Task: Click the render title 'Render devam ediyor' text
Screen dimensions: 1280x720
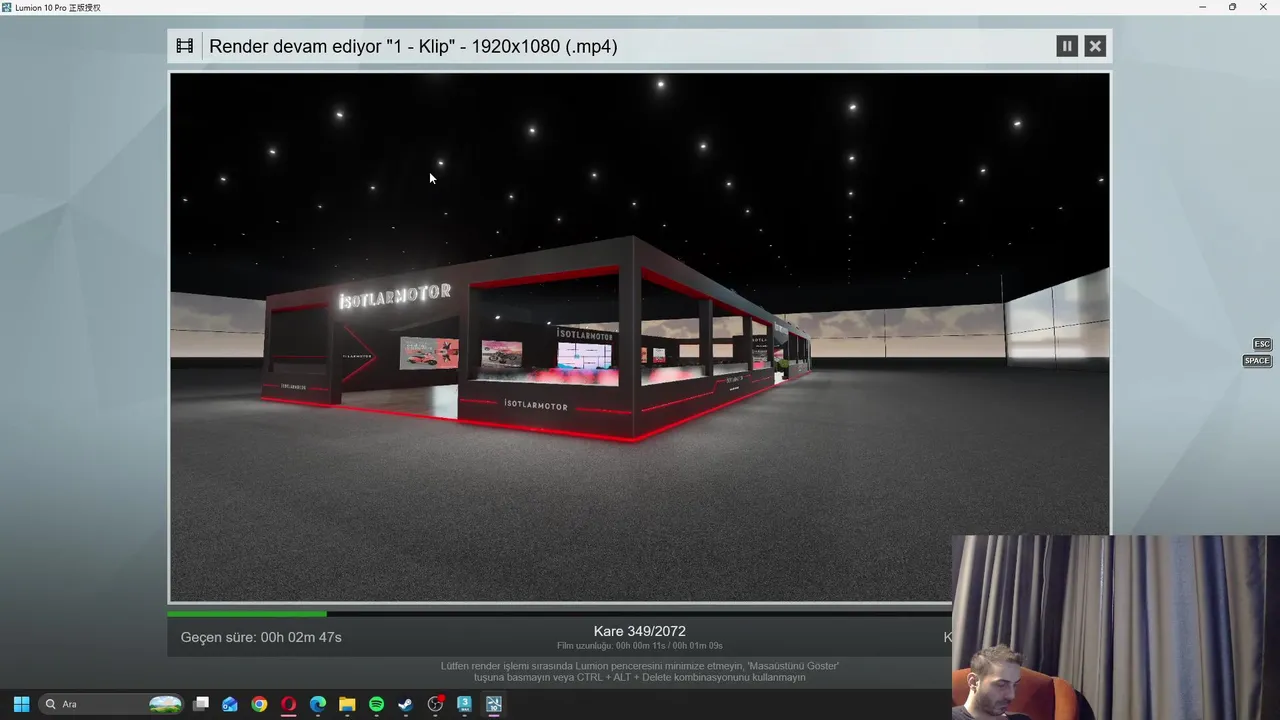Action: [x=413, y=46]
